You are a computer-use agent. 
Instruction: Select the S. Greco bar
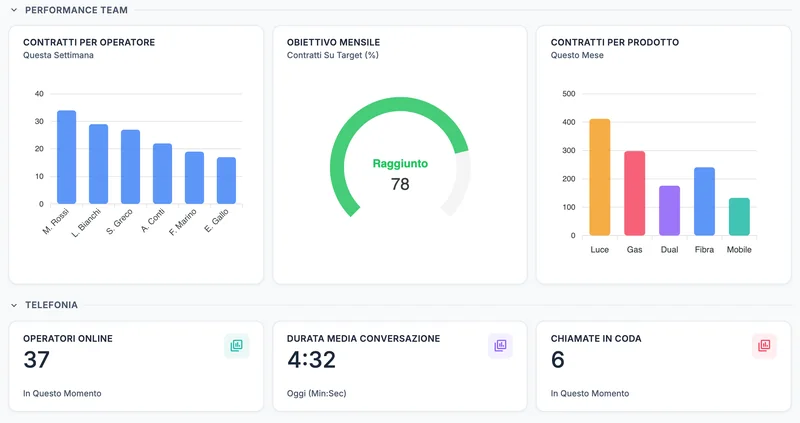(x=131, y=167)
